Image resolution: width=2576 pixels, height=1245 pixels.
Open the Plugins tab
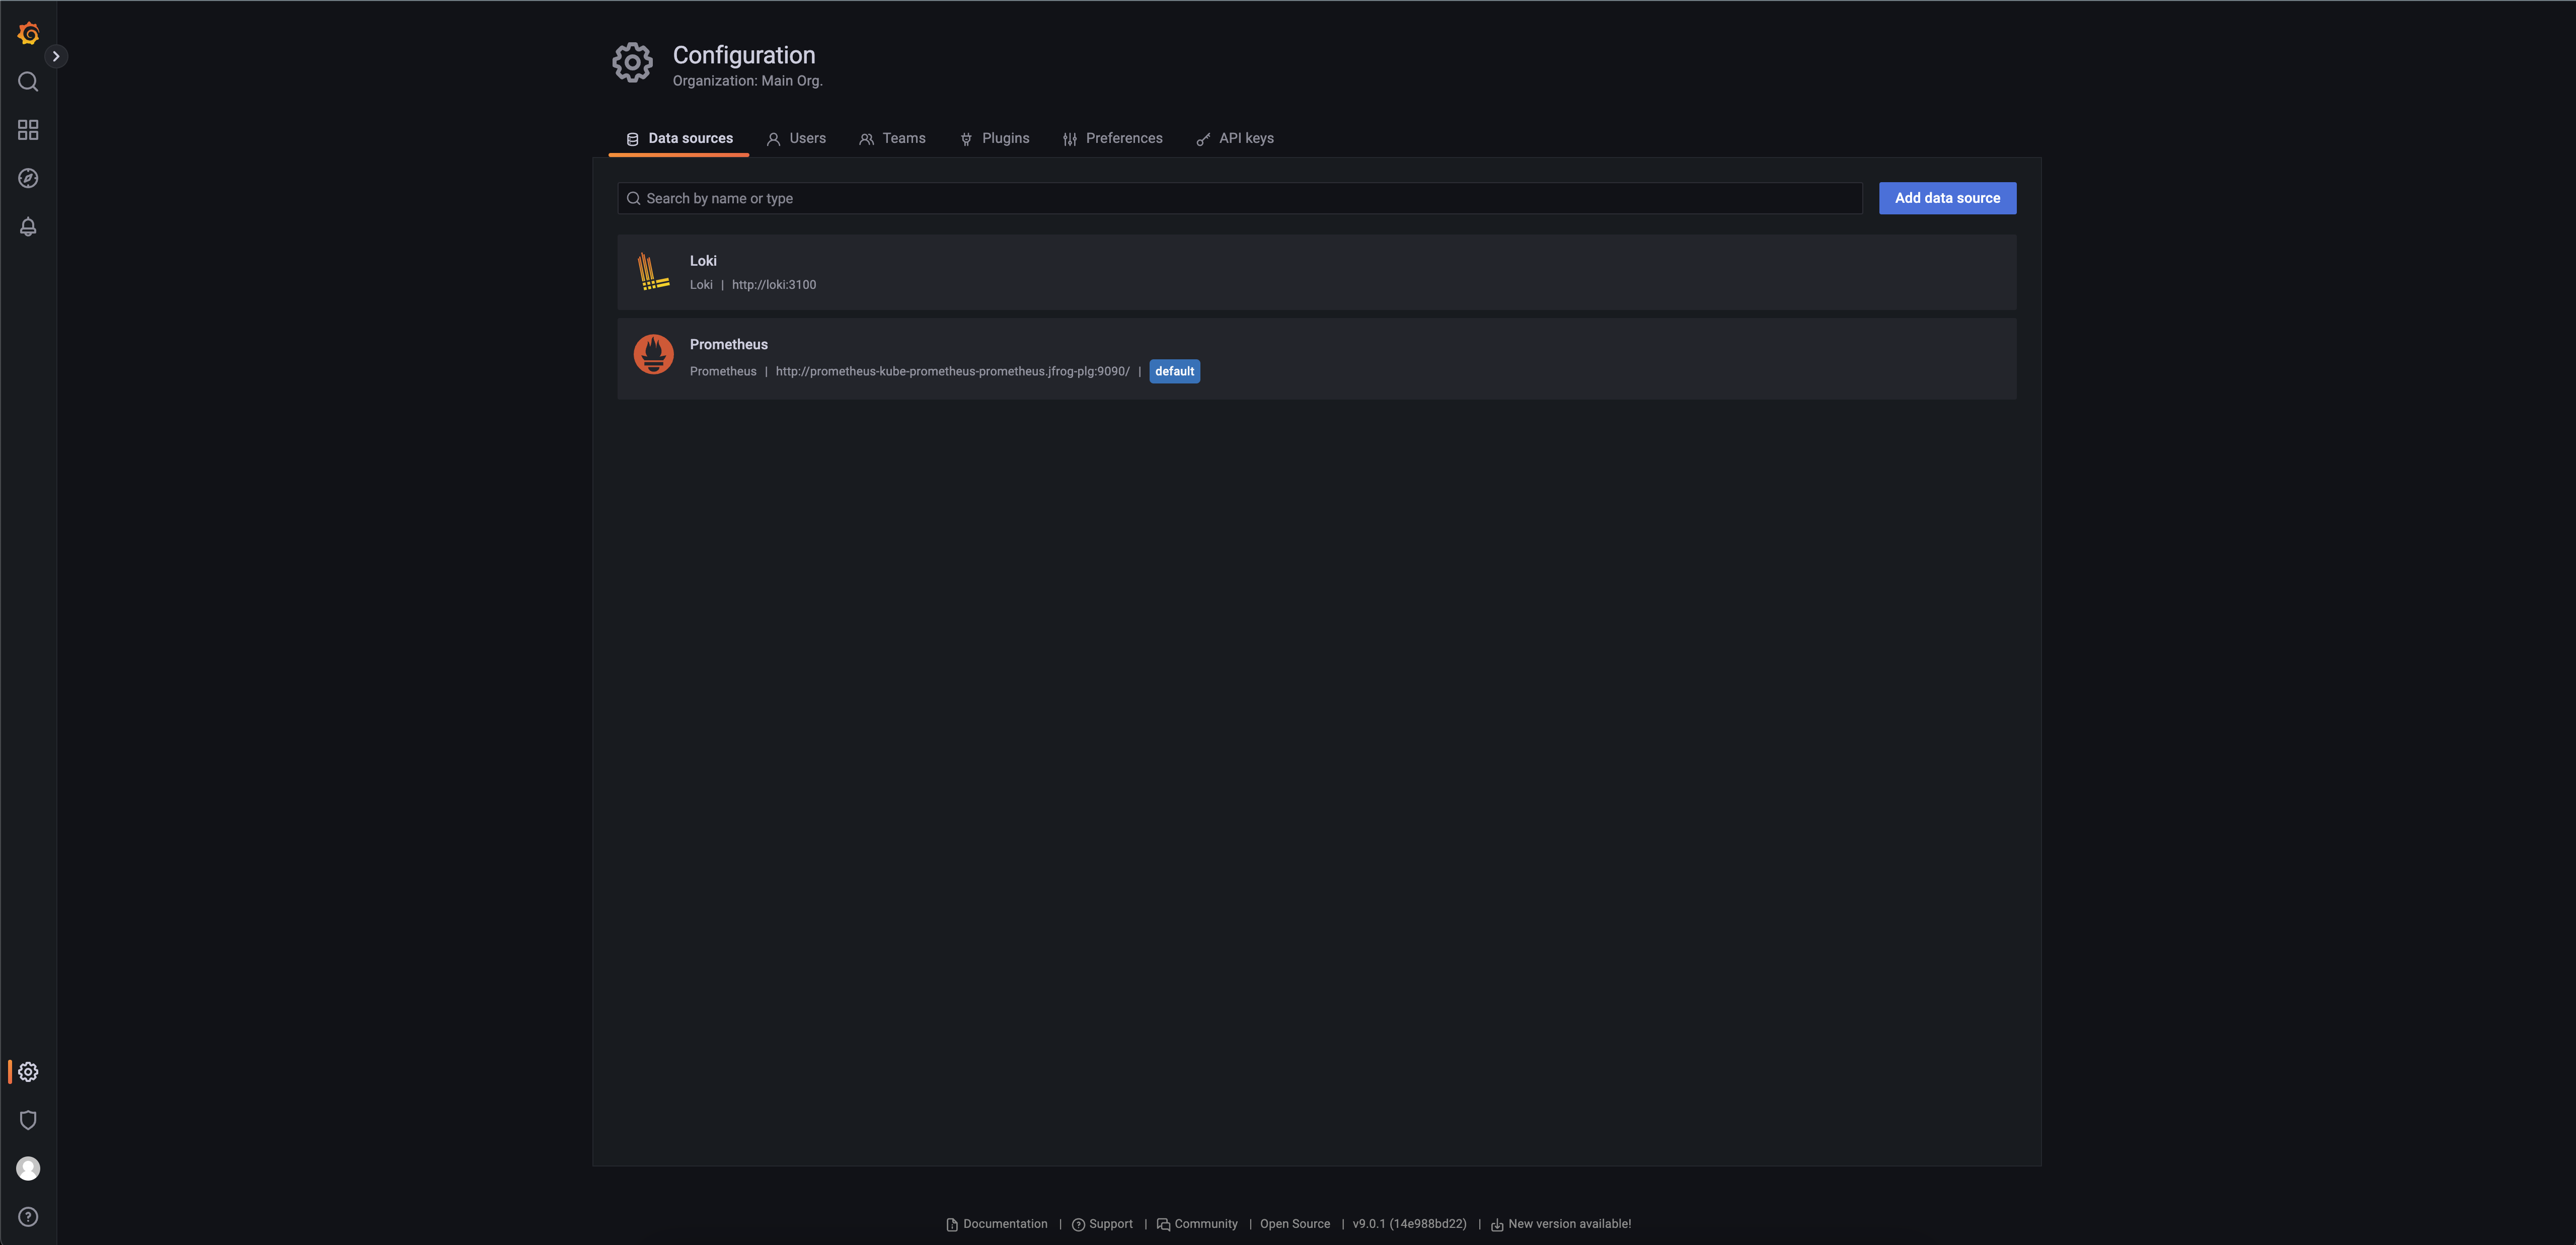[x=994, y=138]
